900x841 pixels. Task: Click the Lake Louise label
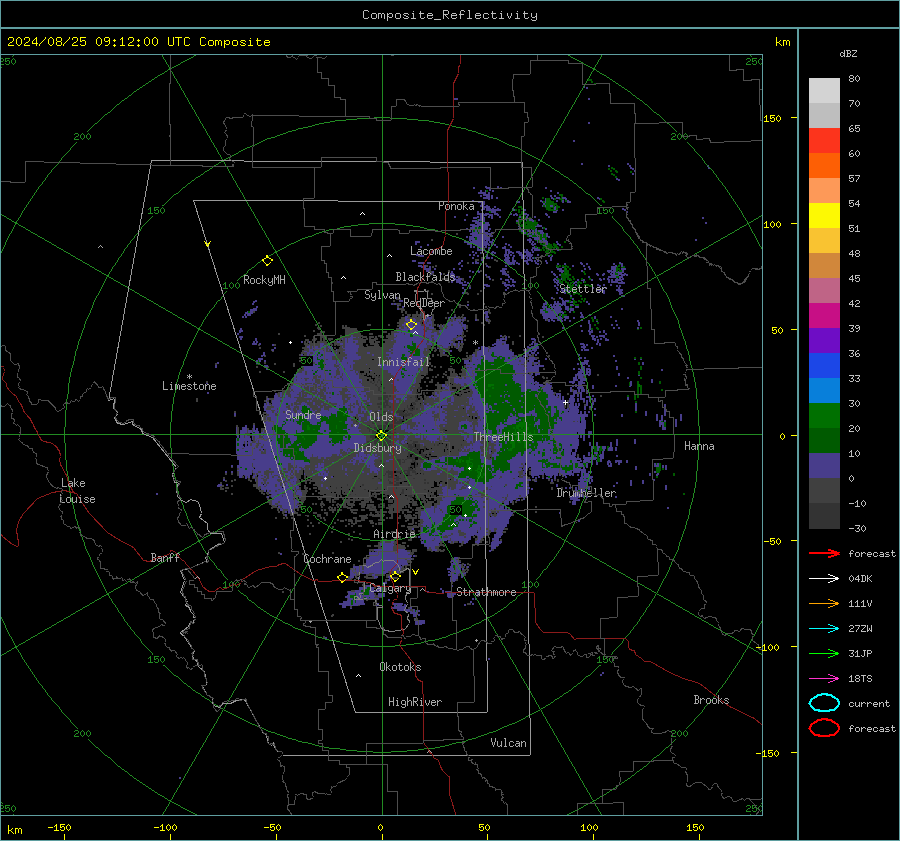click(77, 491)
